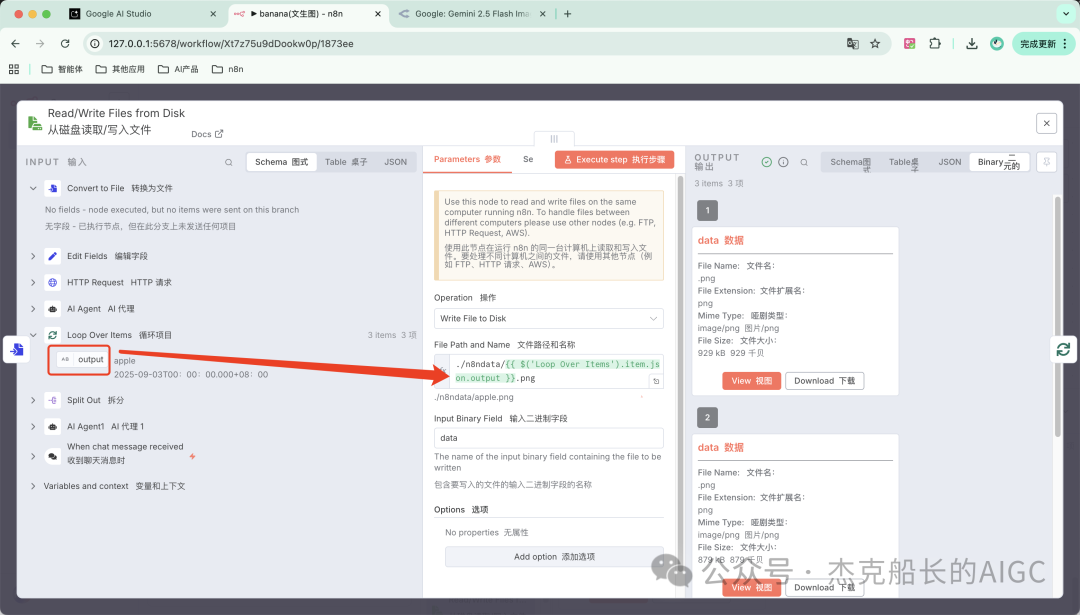Switch OUTPUT view to Schema
Screen dimensions: 1080x615
coord(850,163)
